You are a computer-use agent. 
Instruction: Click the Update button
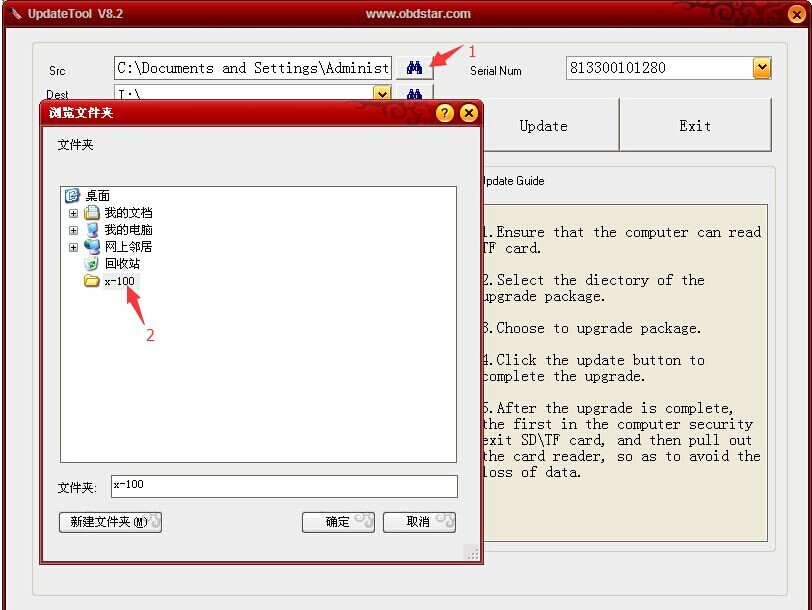pyautogui.click(x=543, y=126)
